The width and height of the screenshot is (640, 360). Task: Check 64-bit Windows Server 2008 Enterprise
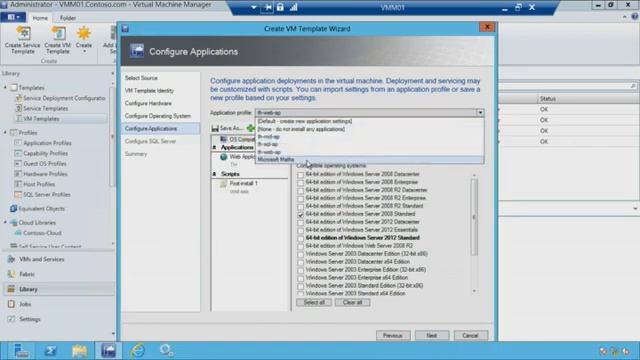point(301,182)
